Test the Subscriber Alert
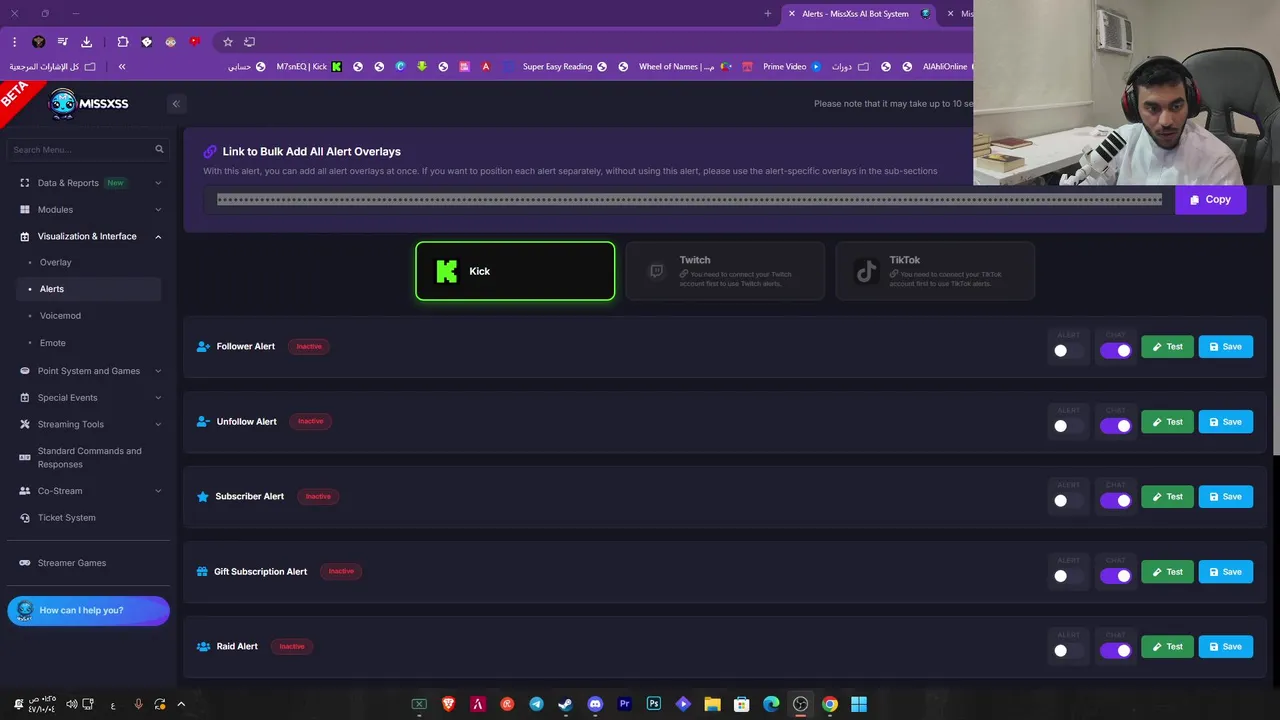This screenshot has height=720, width=1280. click(x=1167, y=497)
